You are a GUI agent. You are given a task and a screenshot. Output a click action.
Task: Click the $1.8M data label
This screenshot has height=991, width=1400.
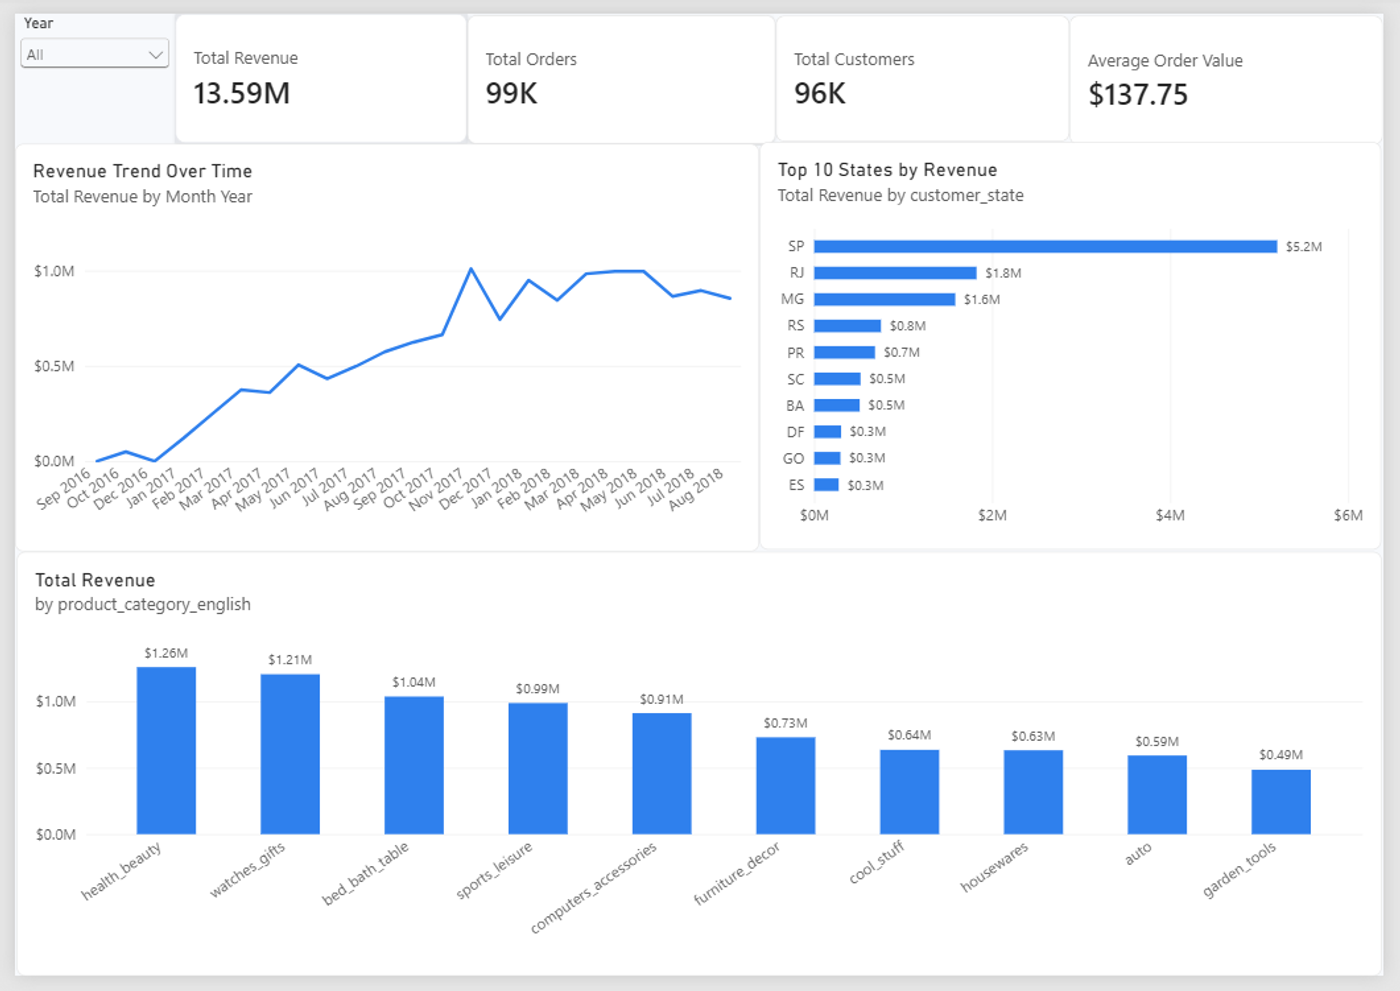[1003, 273]
